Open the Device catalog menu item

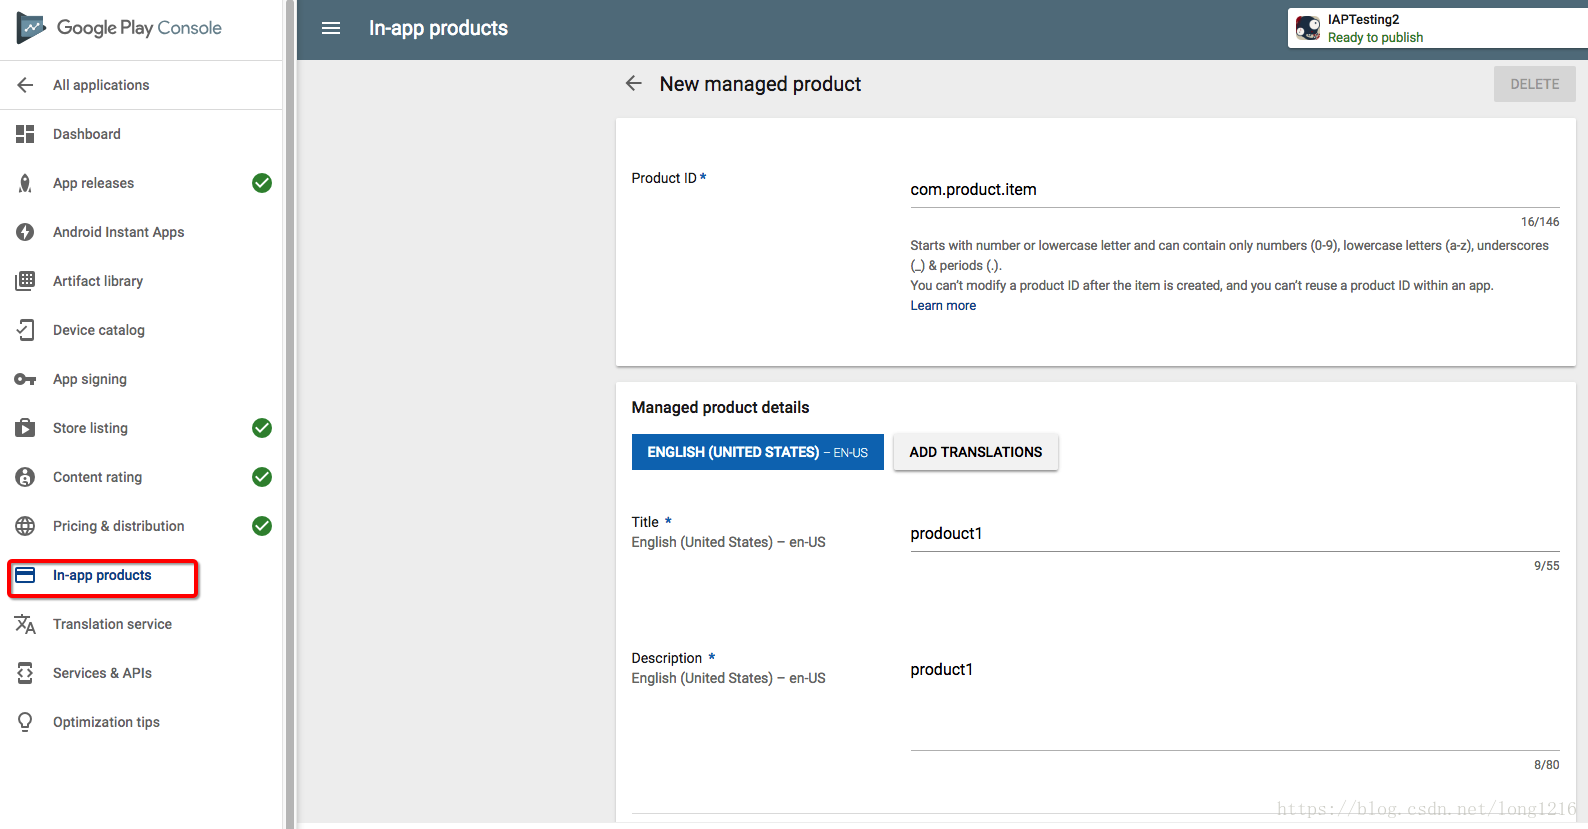pos(99,330)
